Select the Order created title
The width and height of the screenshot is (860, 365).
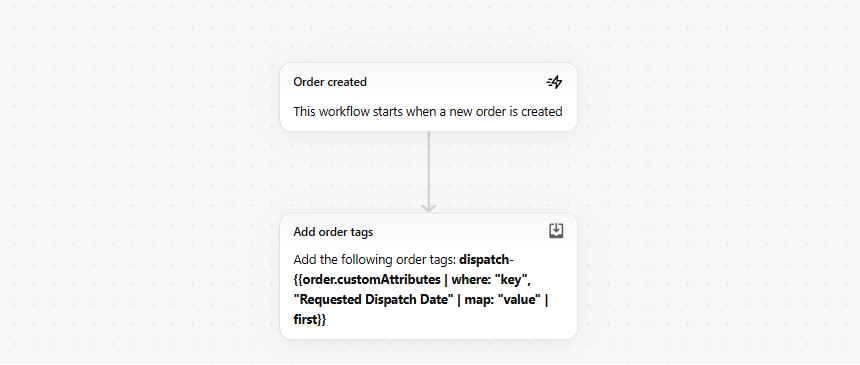tap(330, 82)
